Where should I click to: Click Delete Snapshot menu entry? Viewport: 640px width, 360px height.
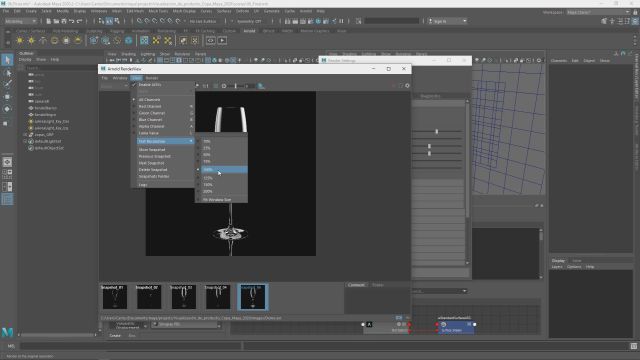tap(153, 170)
